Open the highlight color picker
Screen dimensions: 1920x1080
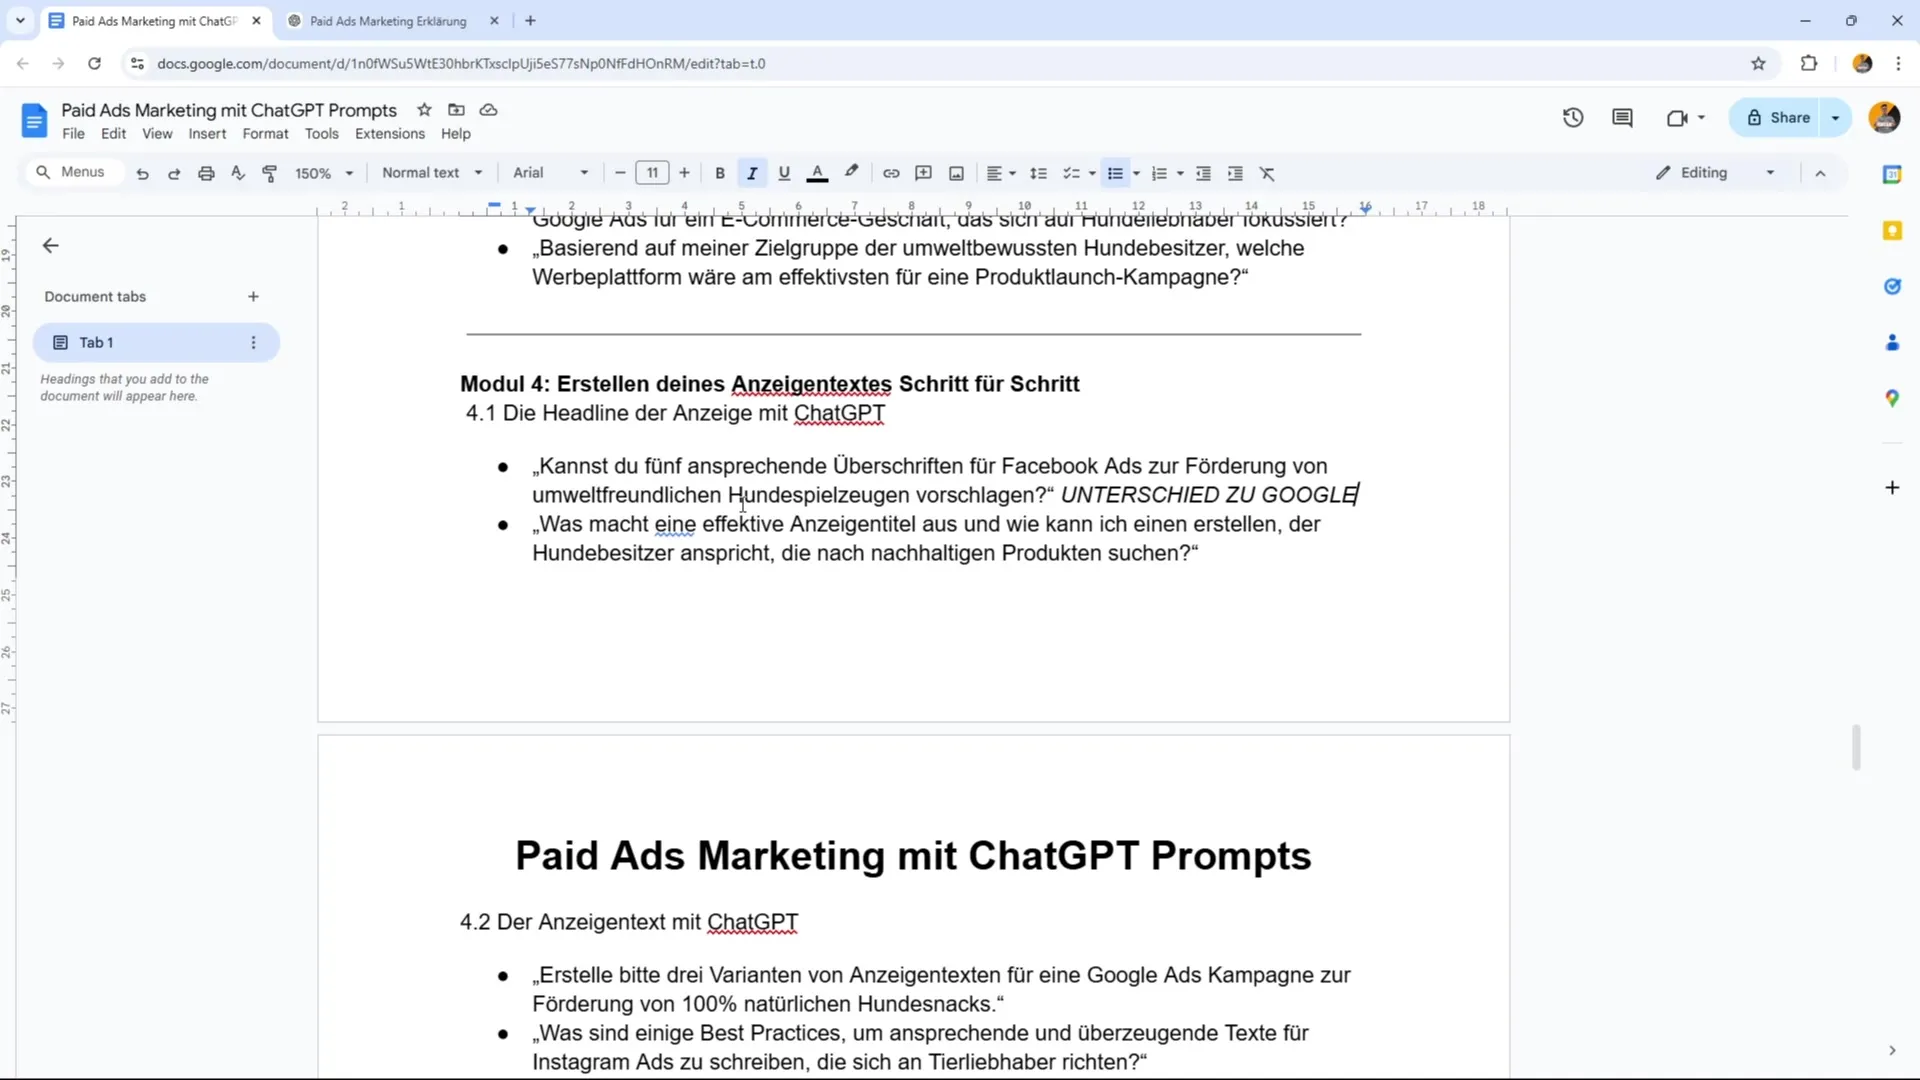(x=851, y=173)
